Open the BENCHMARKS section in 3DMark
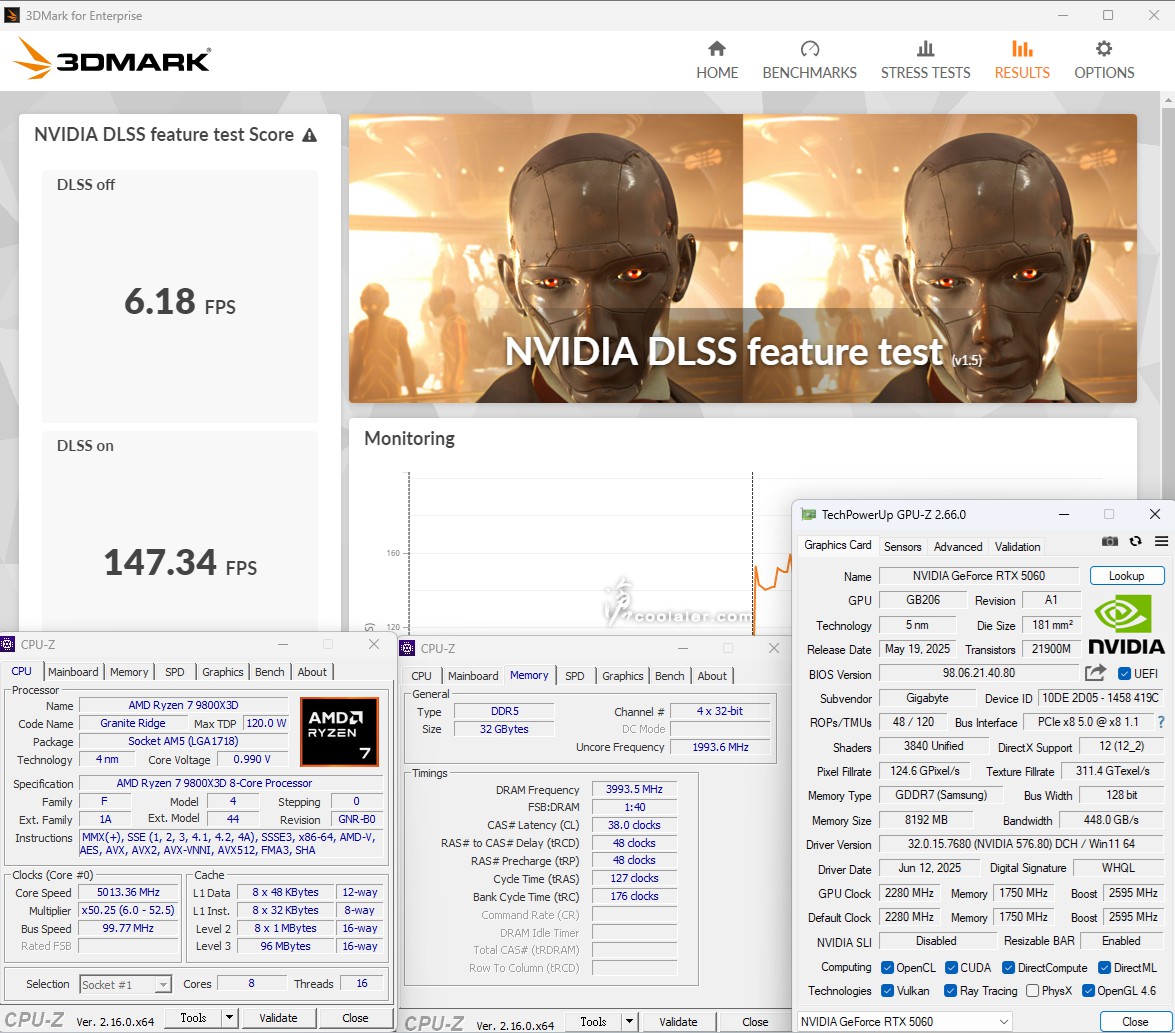Screen dimensions: 1175x1033 coord(809,60)
